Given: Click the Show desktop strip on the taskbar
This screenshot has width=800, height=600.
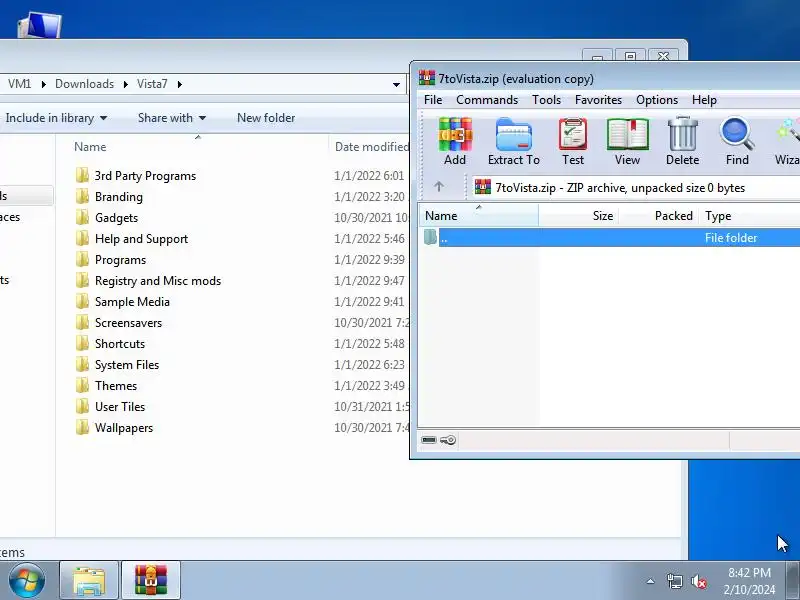Looking at the screenshot, I should pos(793,580).
